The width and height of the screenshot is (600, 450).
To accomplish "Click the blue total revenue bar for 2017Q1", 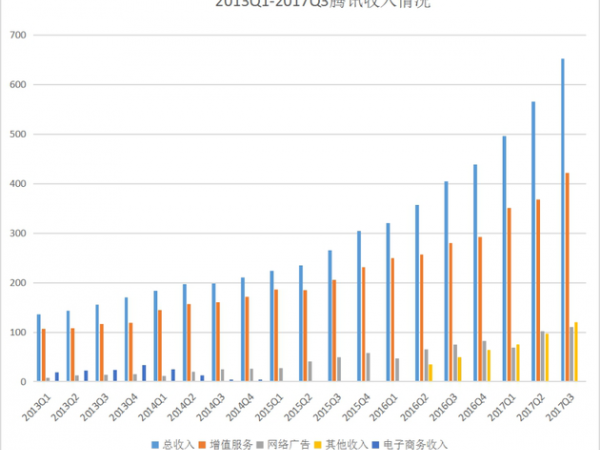I will pyautogui.click(x=504, y=259).
